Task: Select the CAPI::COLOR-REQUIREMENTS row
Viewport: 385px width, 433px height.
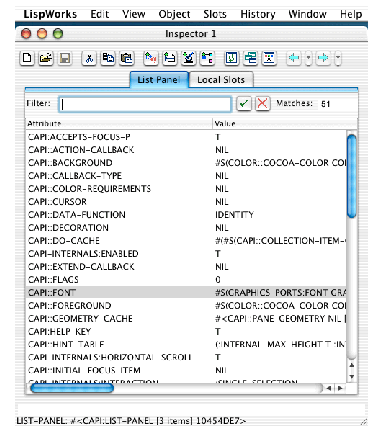Action: click(186, 189)
